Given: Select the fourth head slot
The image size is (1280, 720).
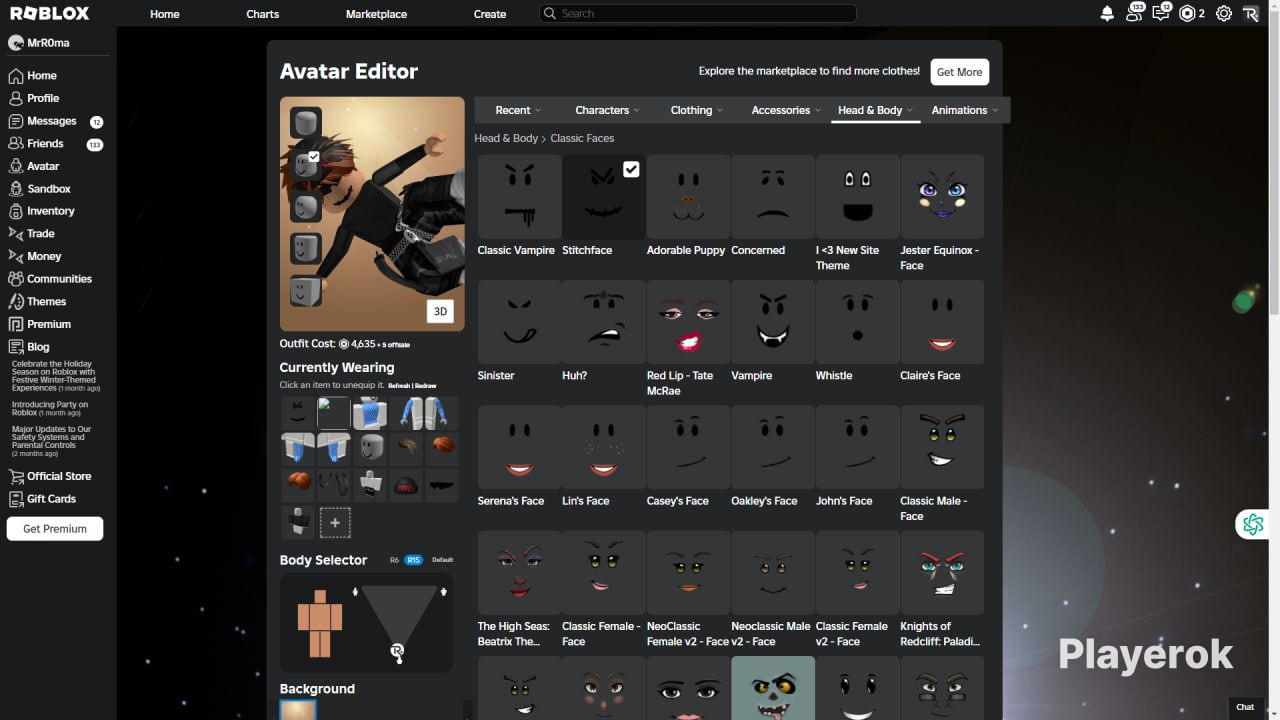Looking at the screenshot, I should tap(306, 248).
